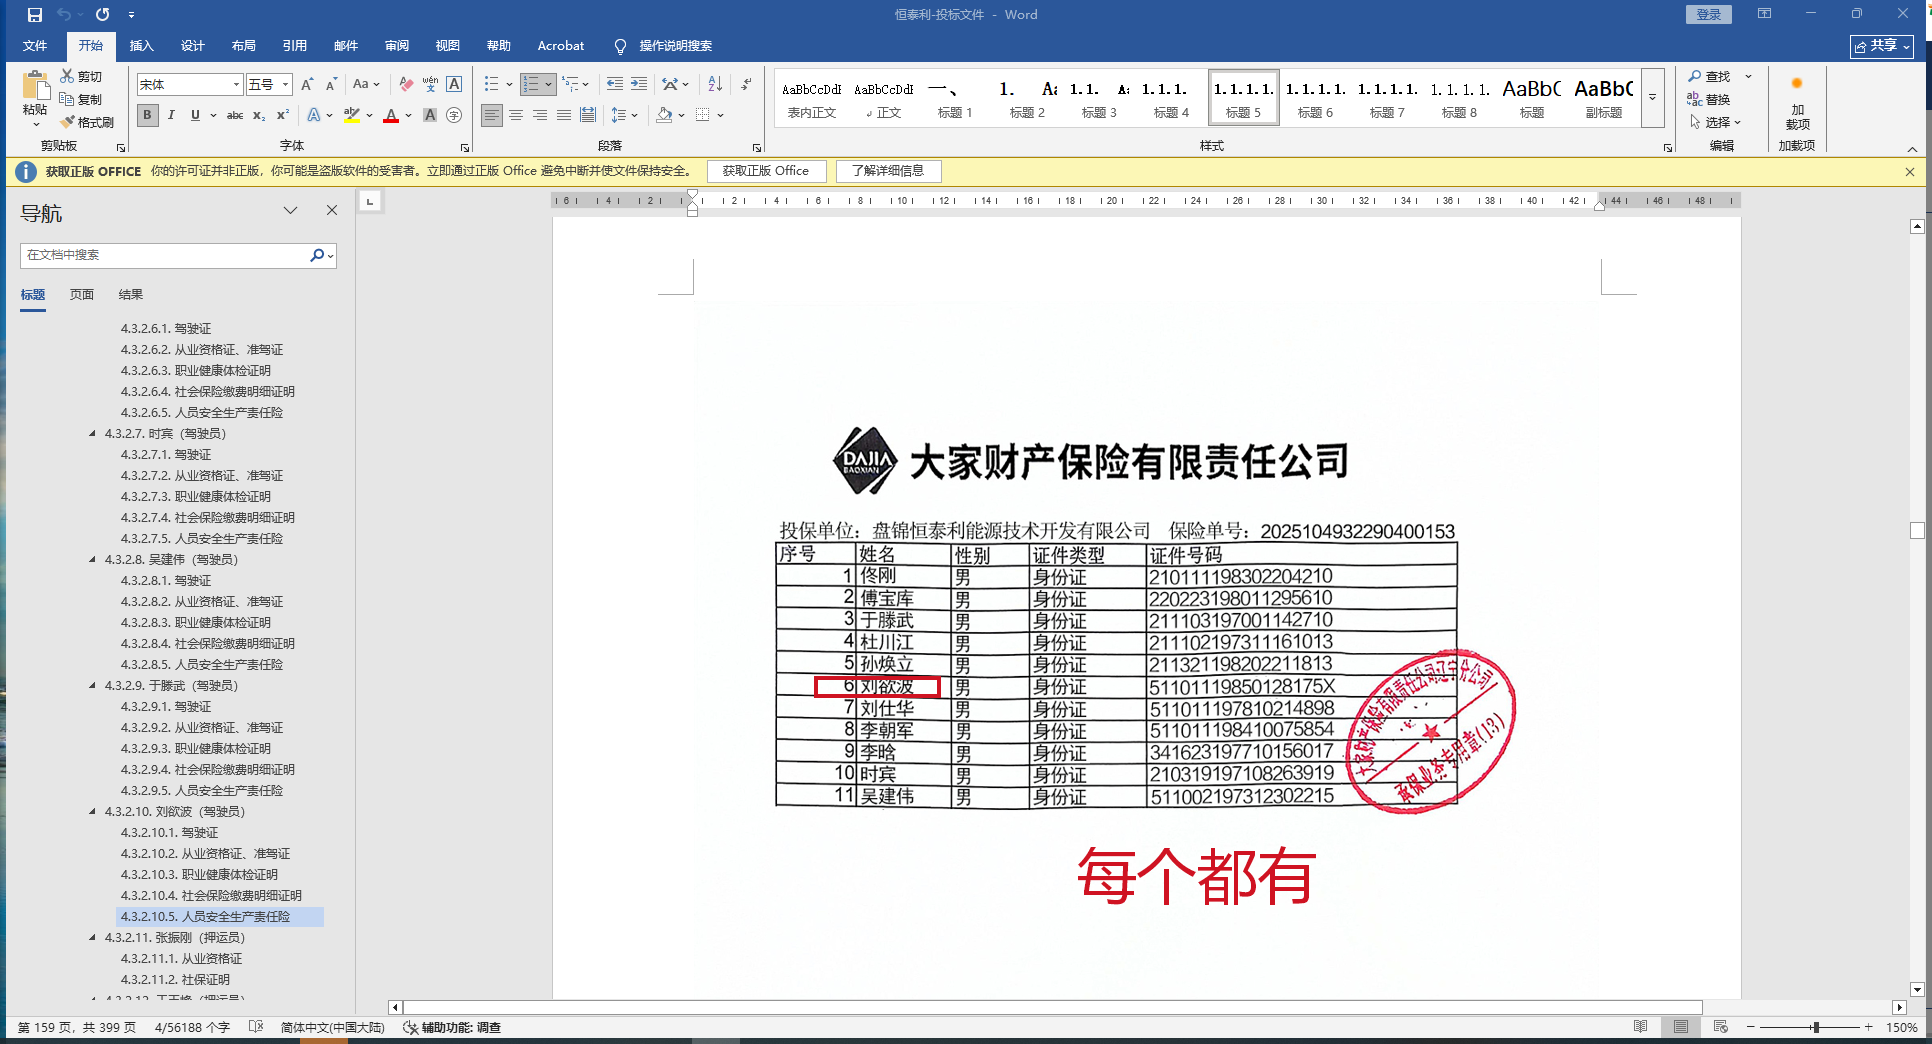Image resolution: width=1932 pixels, height=1044 pixels.
Task: Switch to the 审阅 (Review) ribbon tab
Action: coord(397,46)
